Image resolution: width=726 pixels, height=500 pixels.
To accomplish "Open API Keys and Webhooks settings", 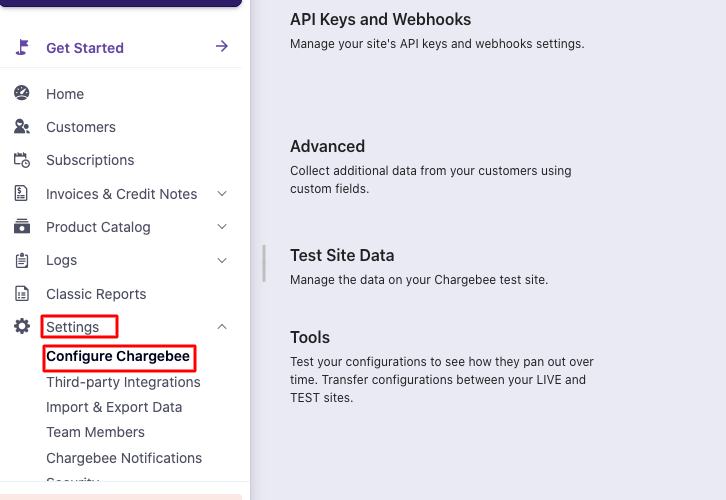I will pos(380,20).
